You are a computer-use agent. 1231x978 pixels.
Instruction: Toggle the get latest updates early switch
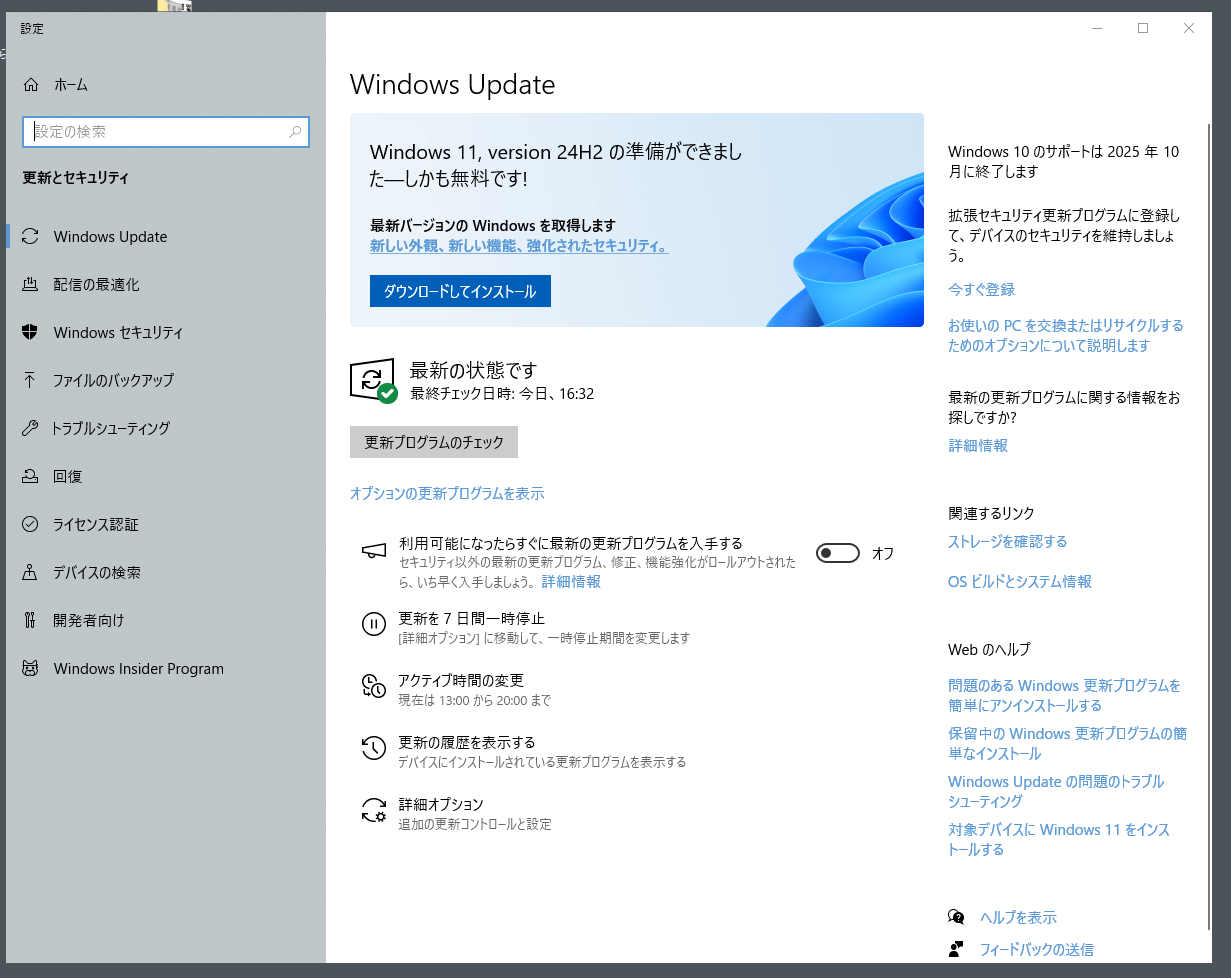click(x=838, y=553)
